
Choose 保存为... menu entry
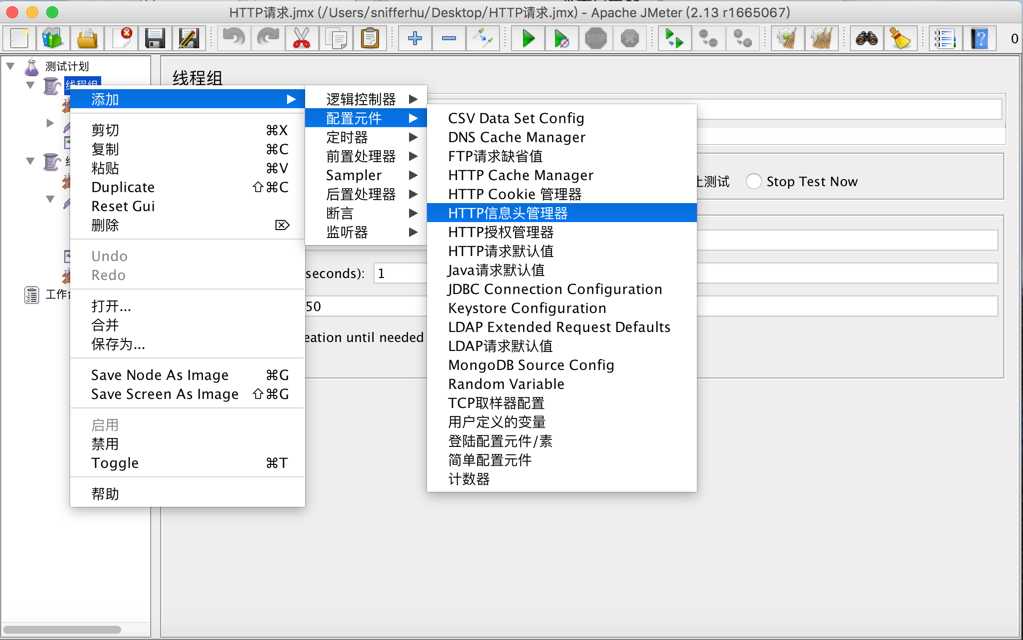coord(187,344)
